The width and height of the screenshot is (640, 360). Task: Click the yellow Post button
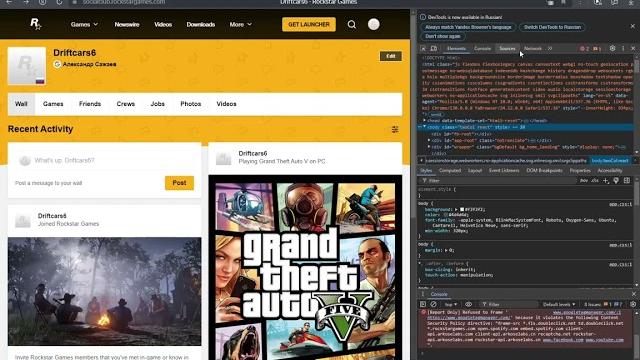(x=179, y=183)
